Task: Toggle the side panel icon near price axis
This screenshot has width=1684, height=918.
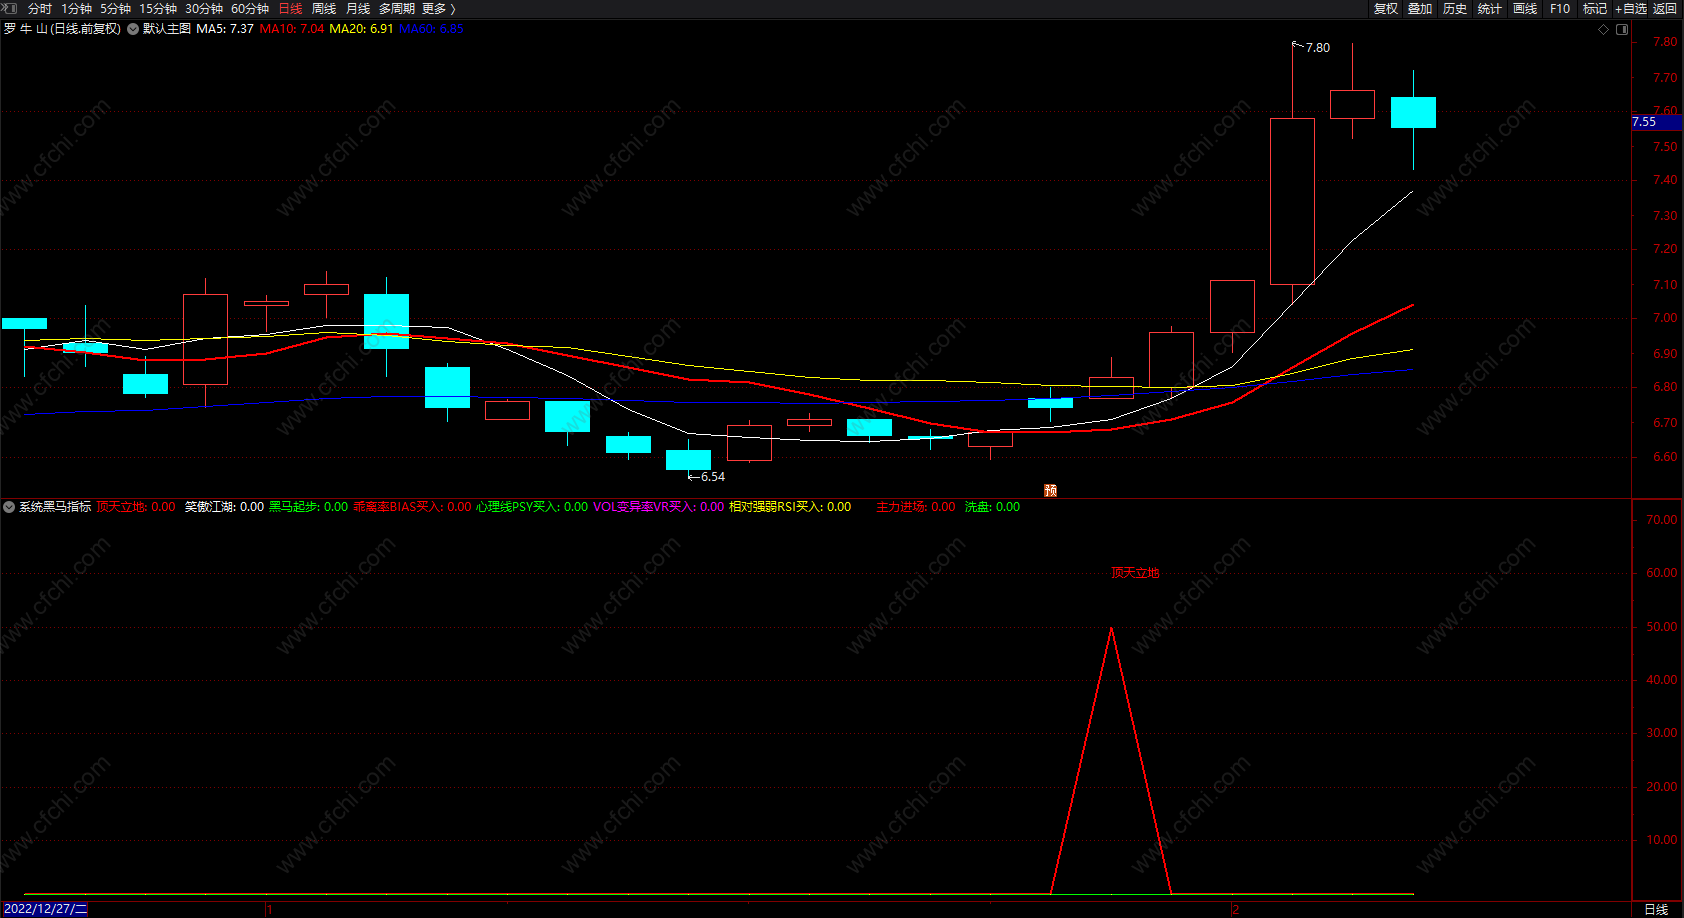Action: (x=1622, y=29)
